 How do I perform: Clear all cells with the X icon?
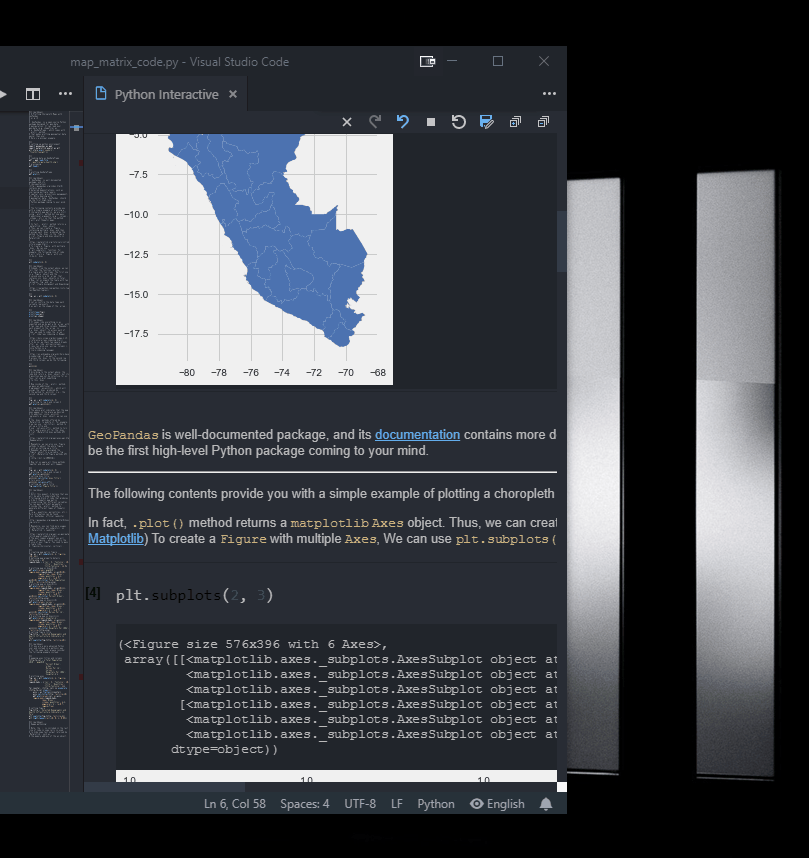click(346, 122)
